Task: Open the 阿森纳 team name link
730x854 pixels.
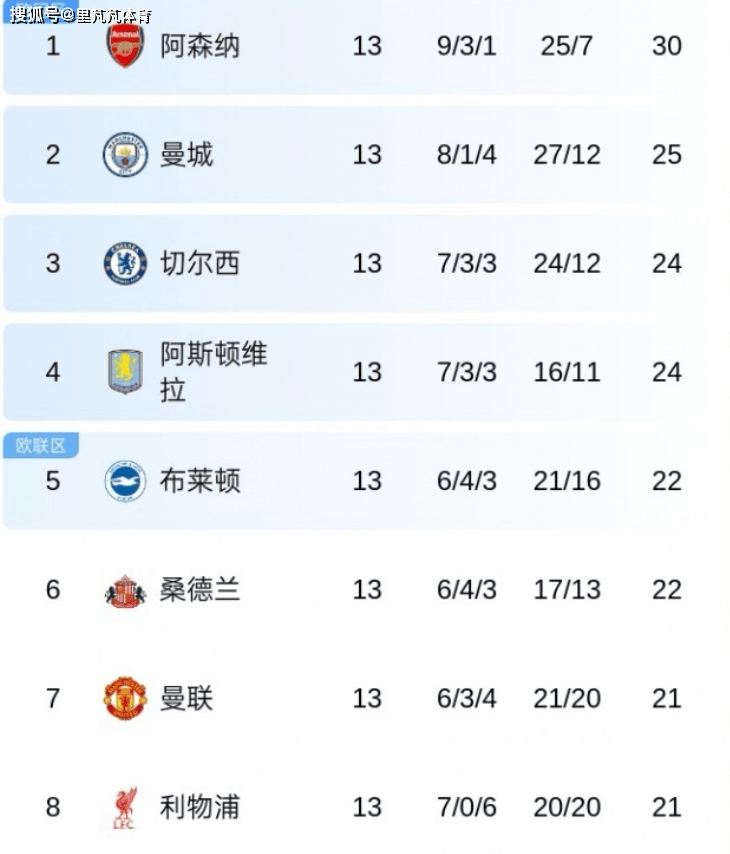Action: pos(200,46)
